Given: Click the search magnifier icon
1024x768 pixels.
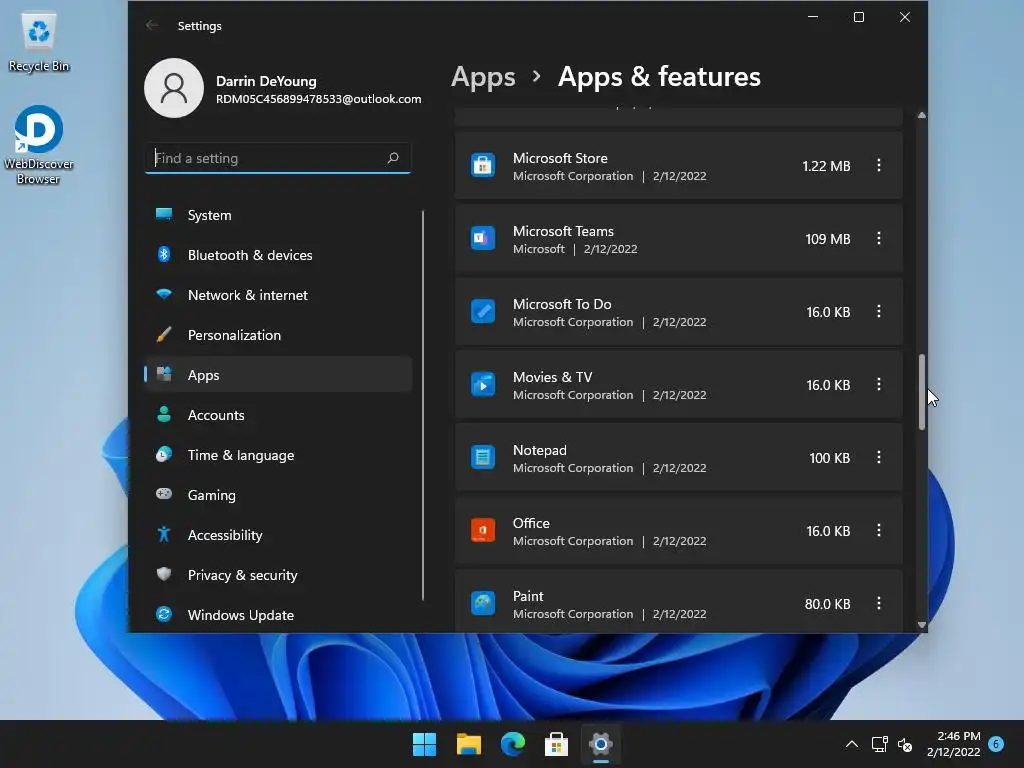Looking at the screenshot, I should point(393,157).
